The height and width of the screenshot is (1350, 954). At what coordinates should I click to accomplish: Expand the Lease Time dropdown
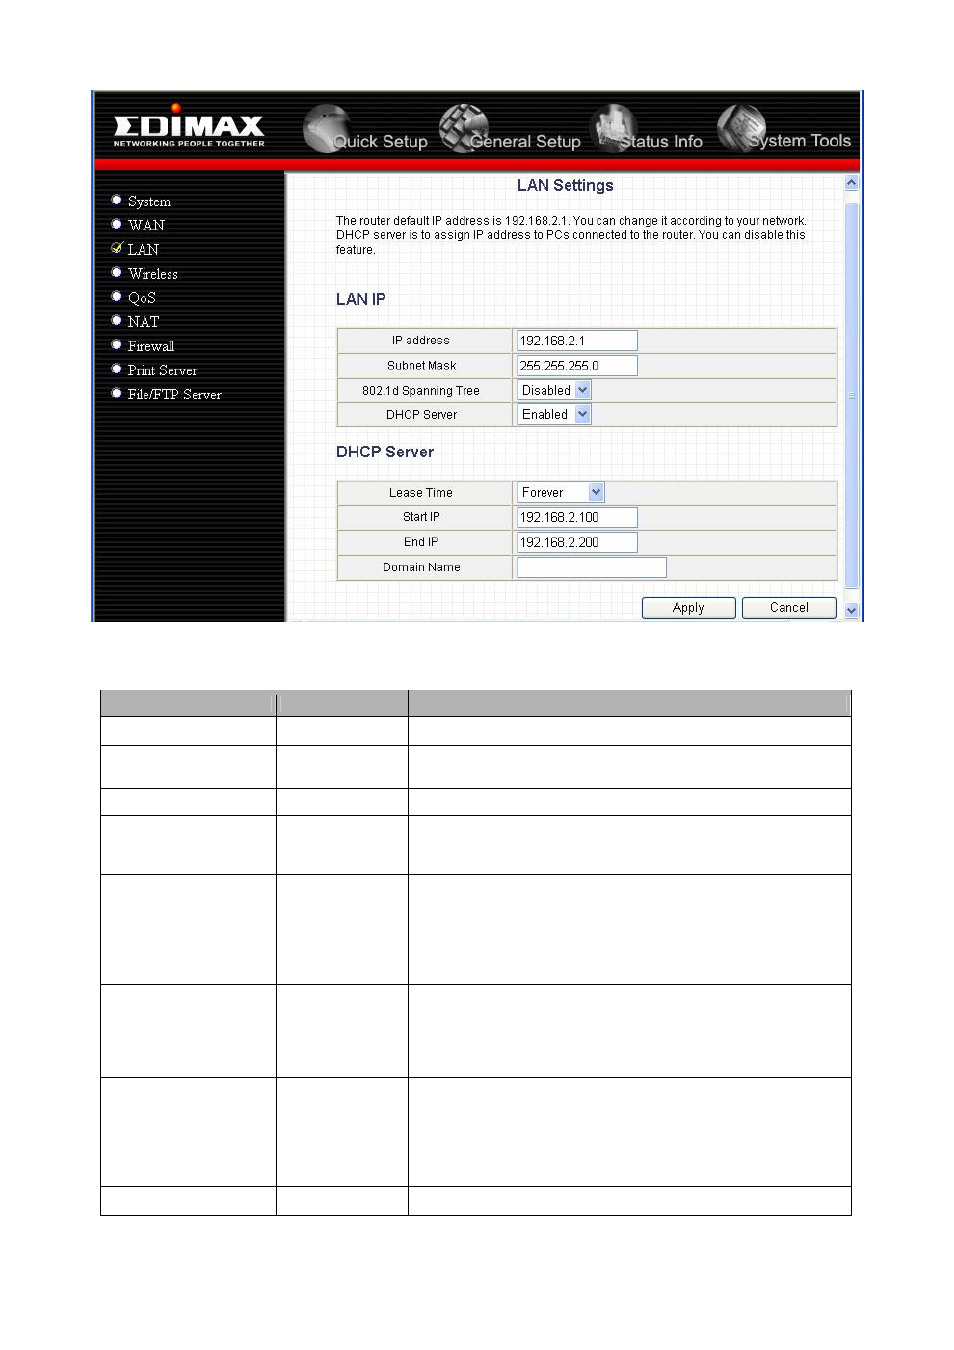click(561, 492)
